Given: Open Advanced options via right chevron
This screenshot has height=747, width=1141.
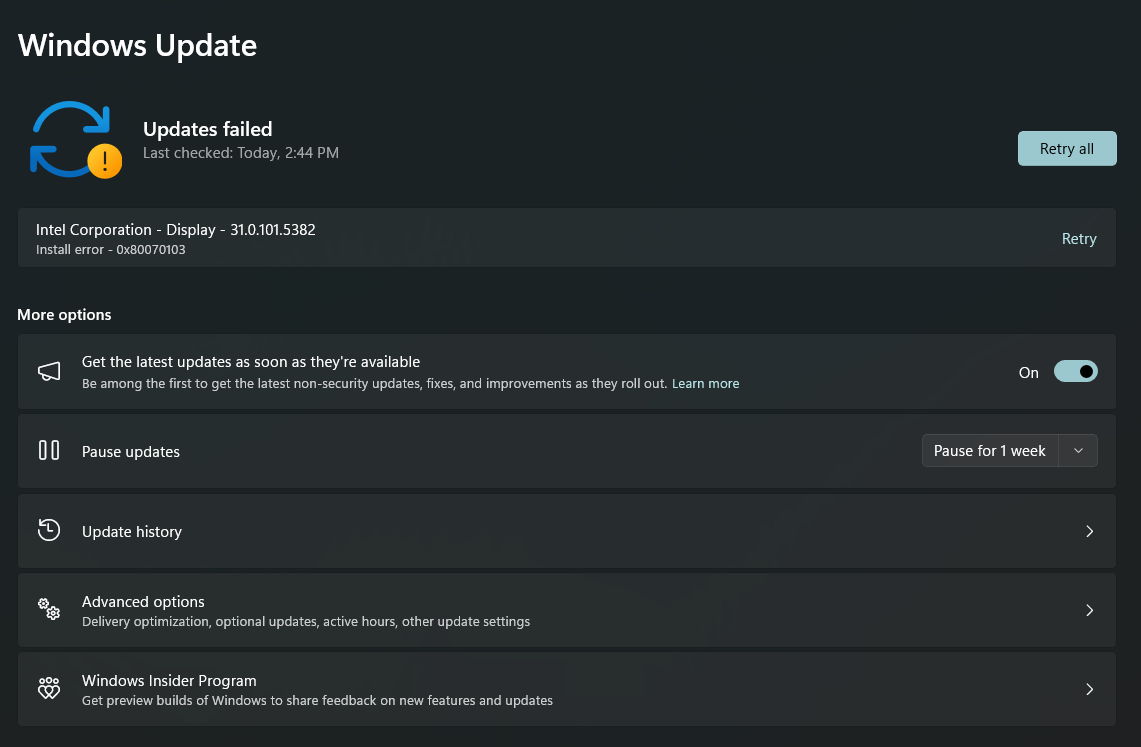Looking at the screenshot, I should 1089,610.
